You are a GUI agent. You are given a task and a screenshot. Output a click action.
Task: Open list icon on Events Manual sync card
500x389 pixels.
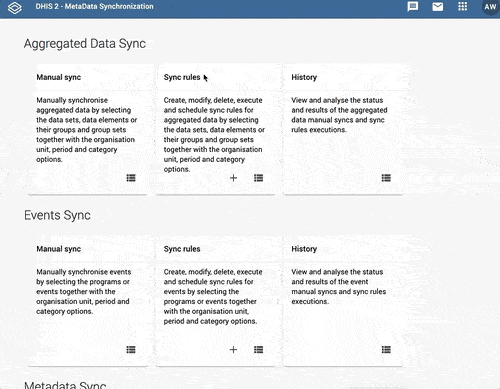click(131, 350)
